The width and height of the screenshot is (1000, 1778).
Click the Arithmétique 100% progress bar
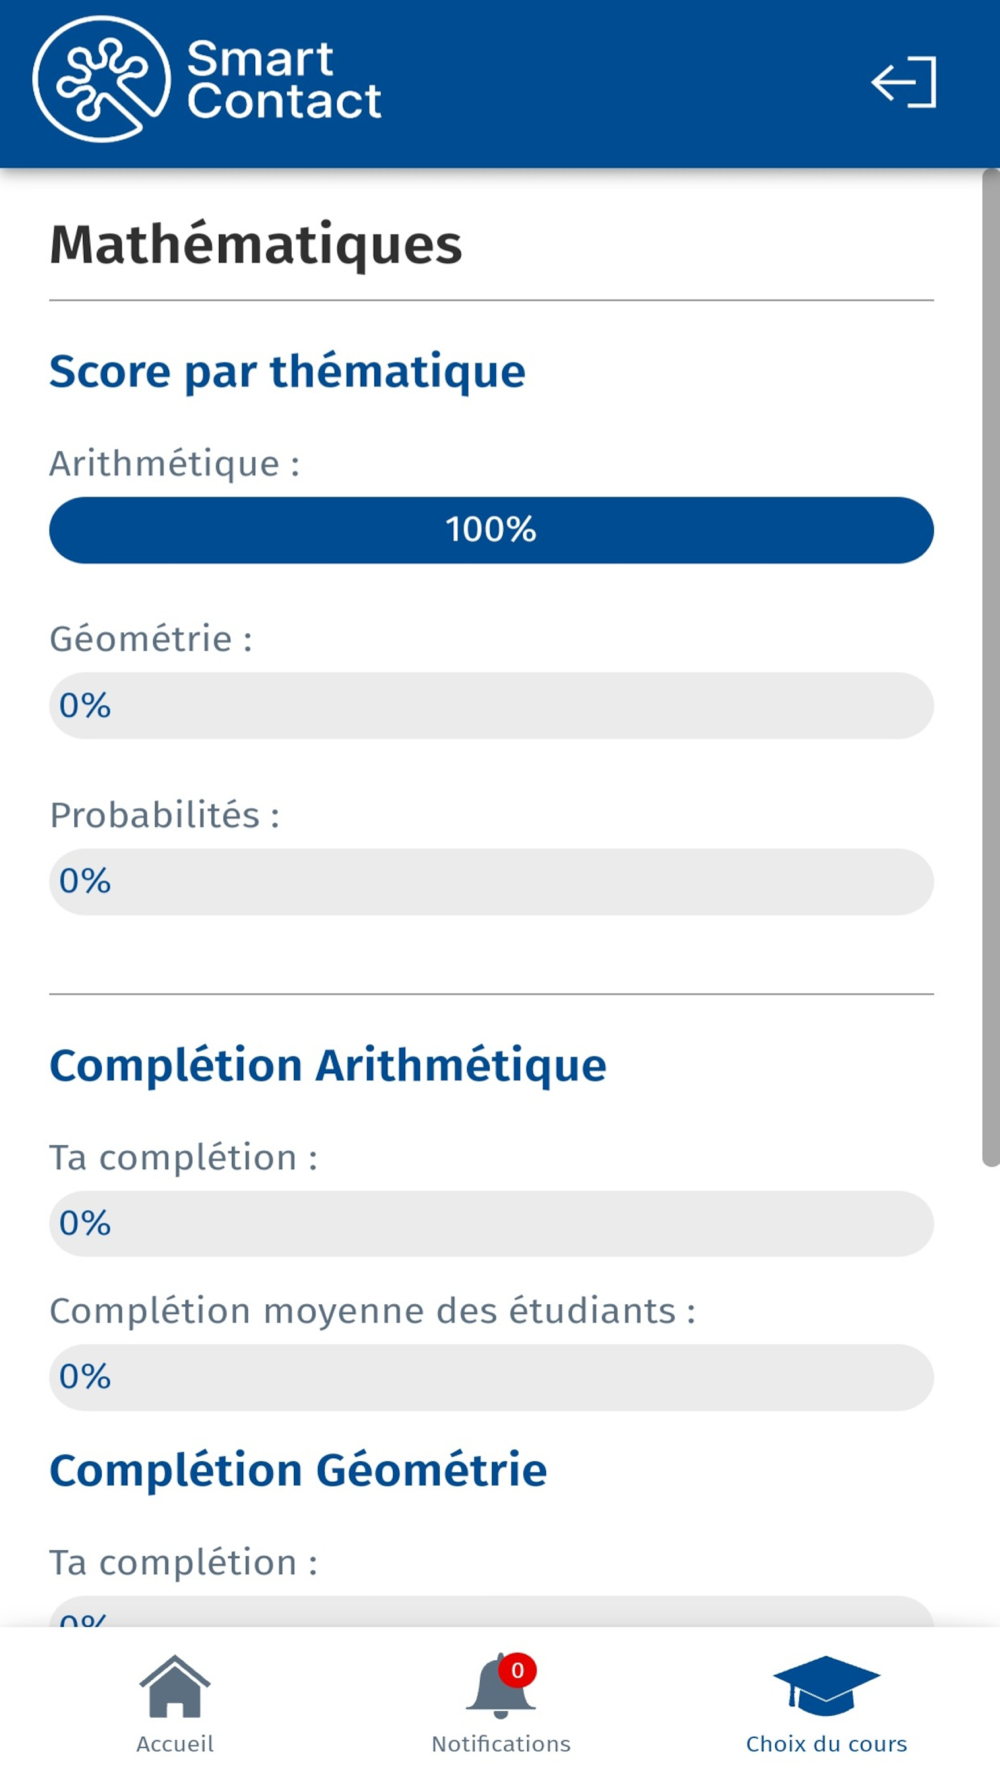(491, 530)
